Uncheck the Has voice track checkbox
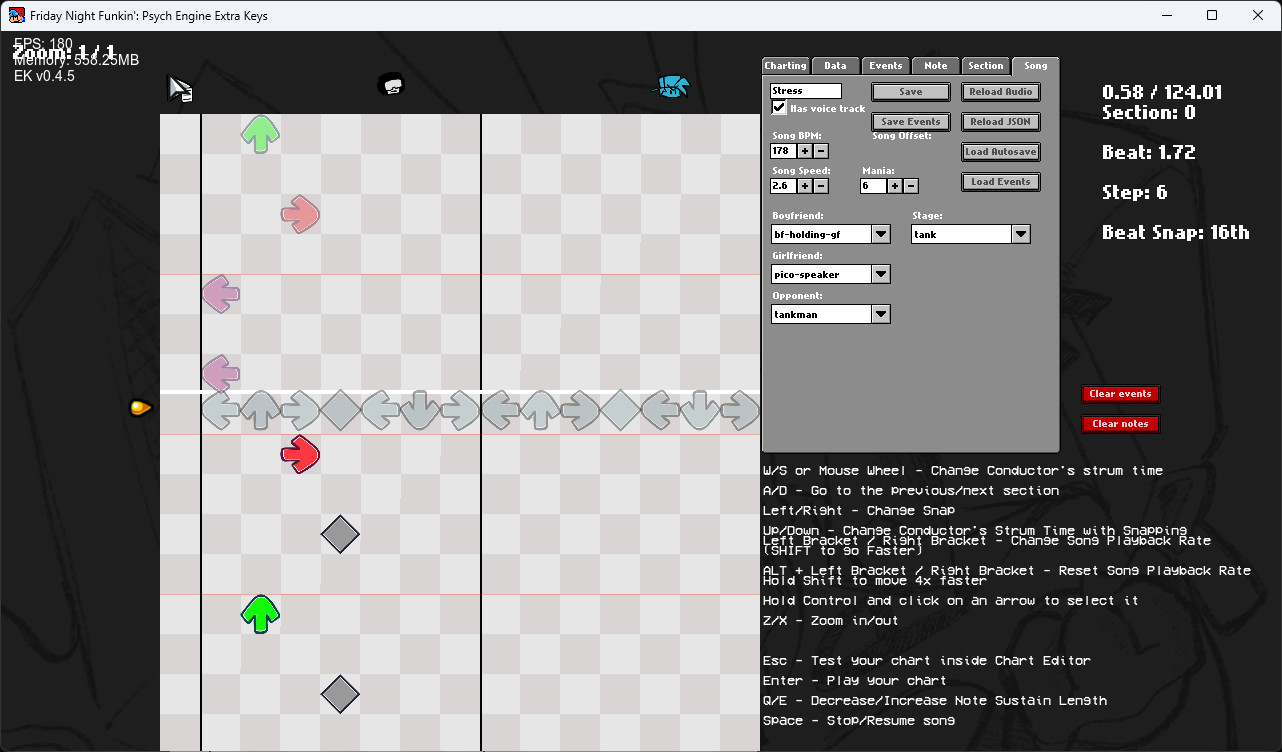 779,108
